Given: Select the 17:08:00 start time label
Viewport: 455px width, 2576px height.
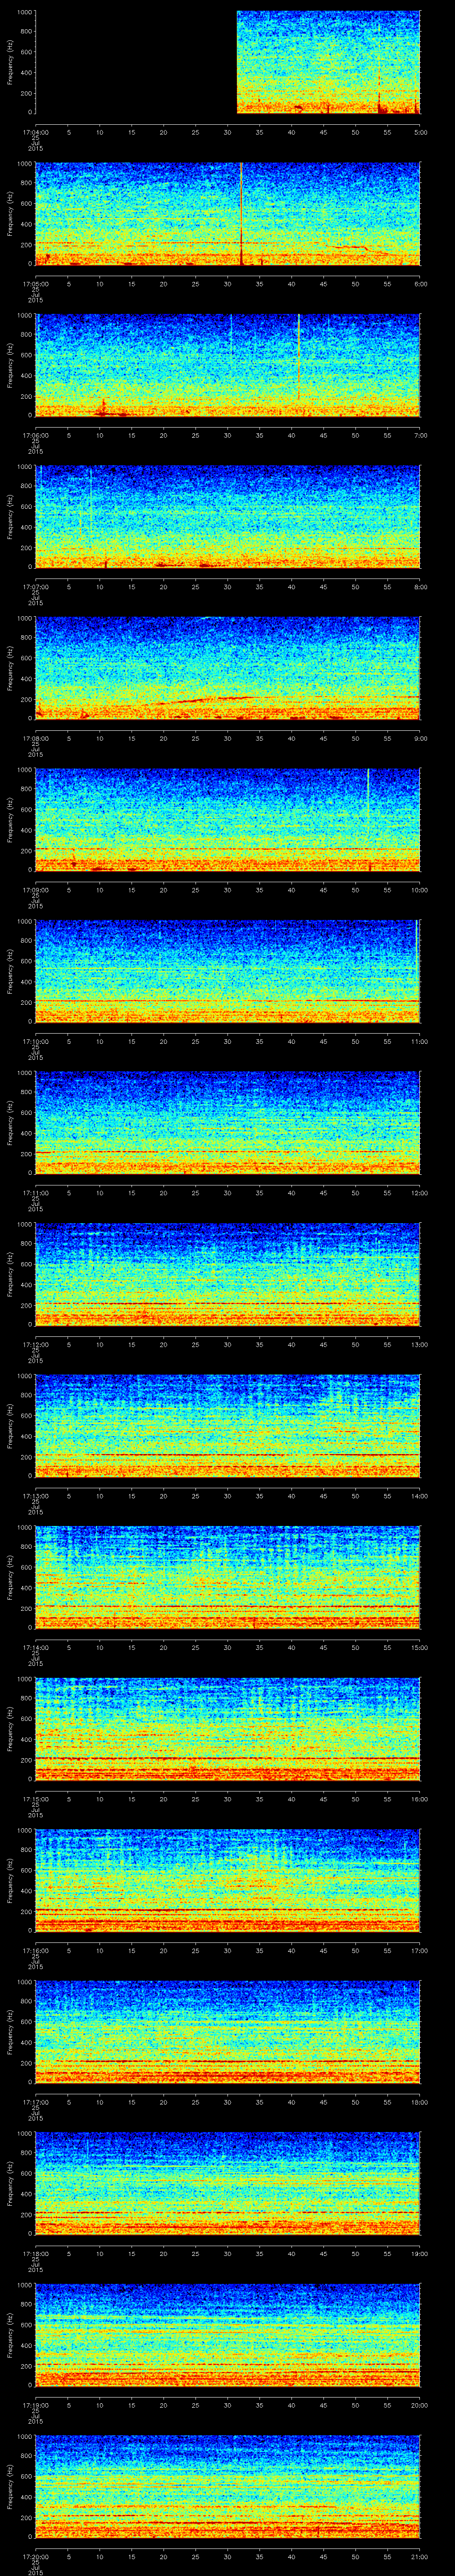Looking at the screenshot, I should (x=35, y=738).
